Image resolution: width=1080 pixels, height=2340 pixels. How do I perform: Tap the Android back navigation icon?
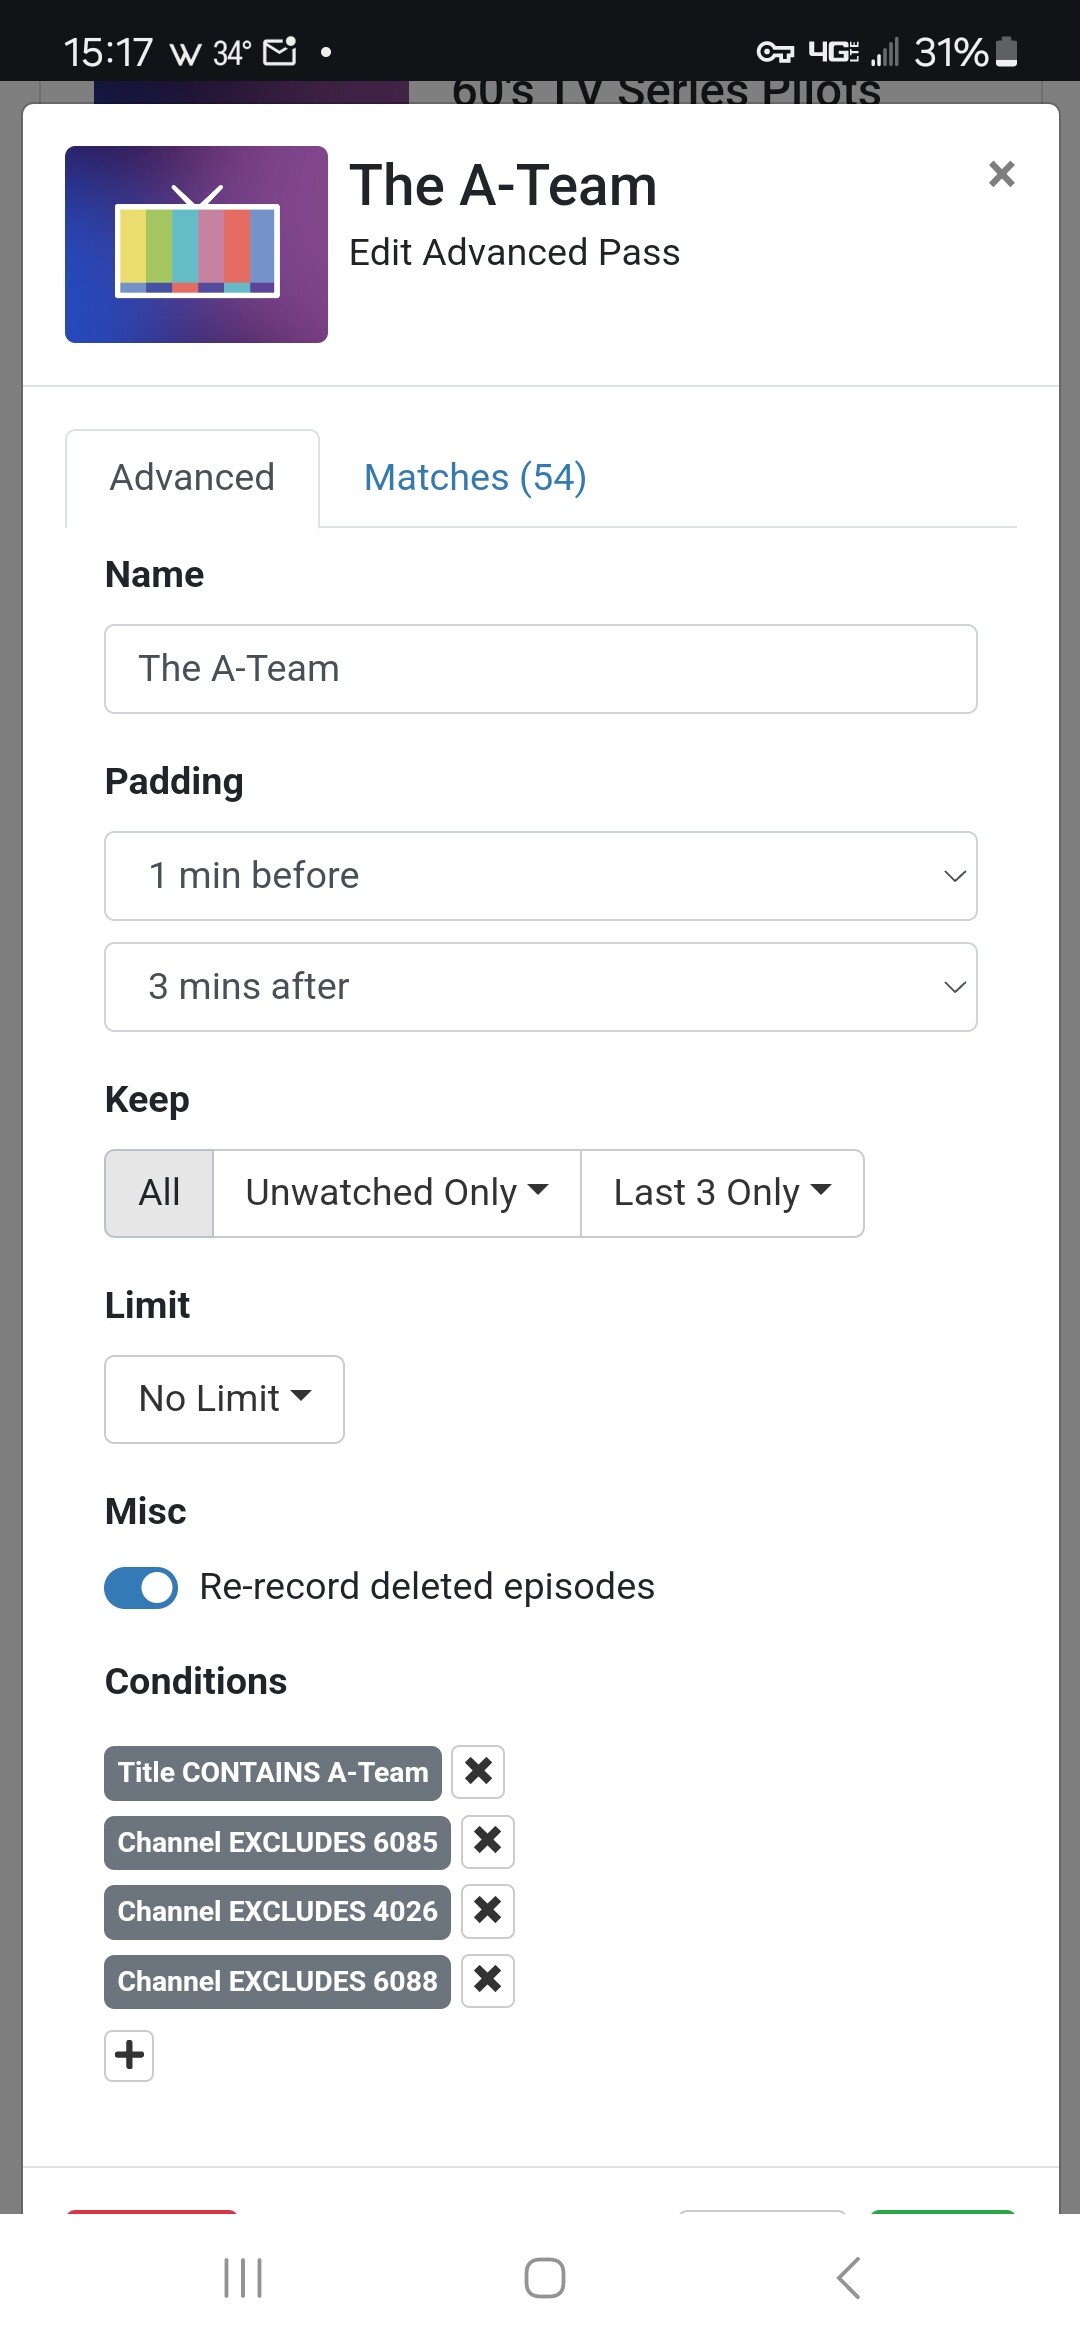coord(848,2278)
